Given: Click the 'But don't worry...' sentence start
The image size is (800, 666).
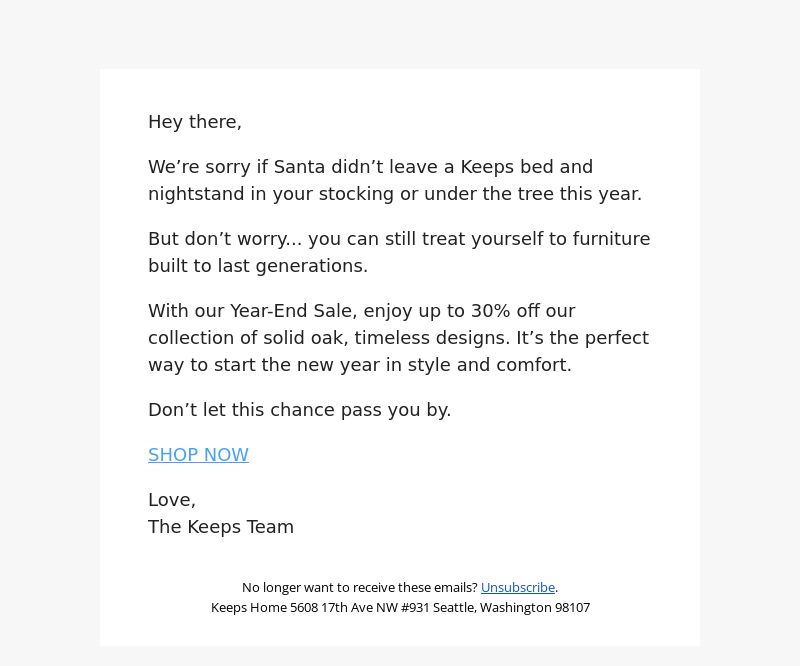Looking at the screenshot, I should (225, 239).
